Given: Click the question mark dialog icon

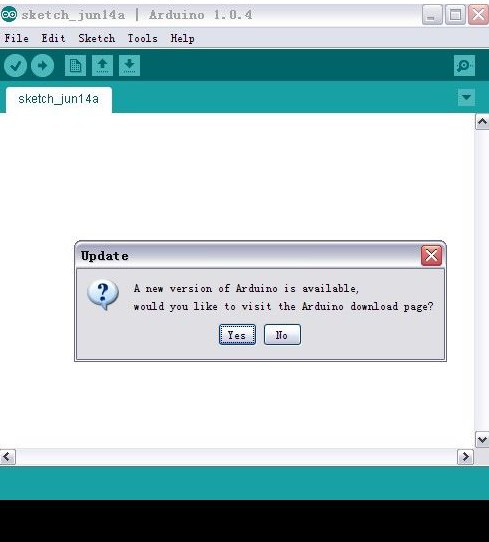Looking at the screenshot, I should pyautogui.click(x=103, y=295).
